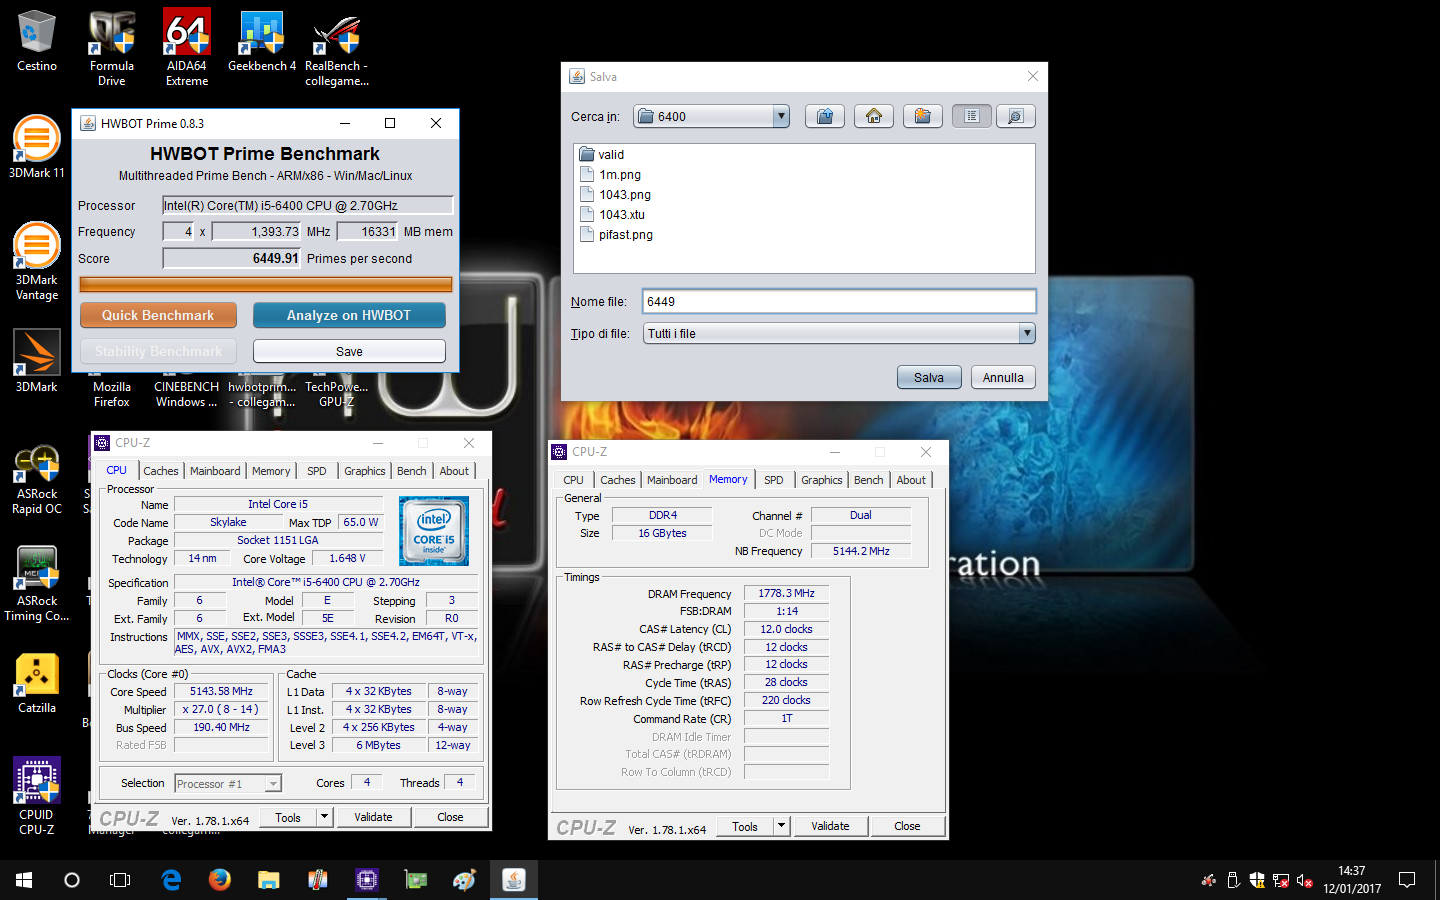Select file pifast.png in the list
This screenshot has width=1440, height=900.
tap(616, 234)
